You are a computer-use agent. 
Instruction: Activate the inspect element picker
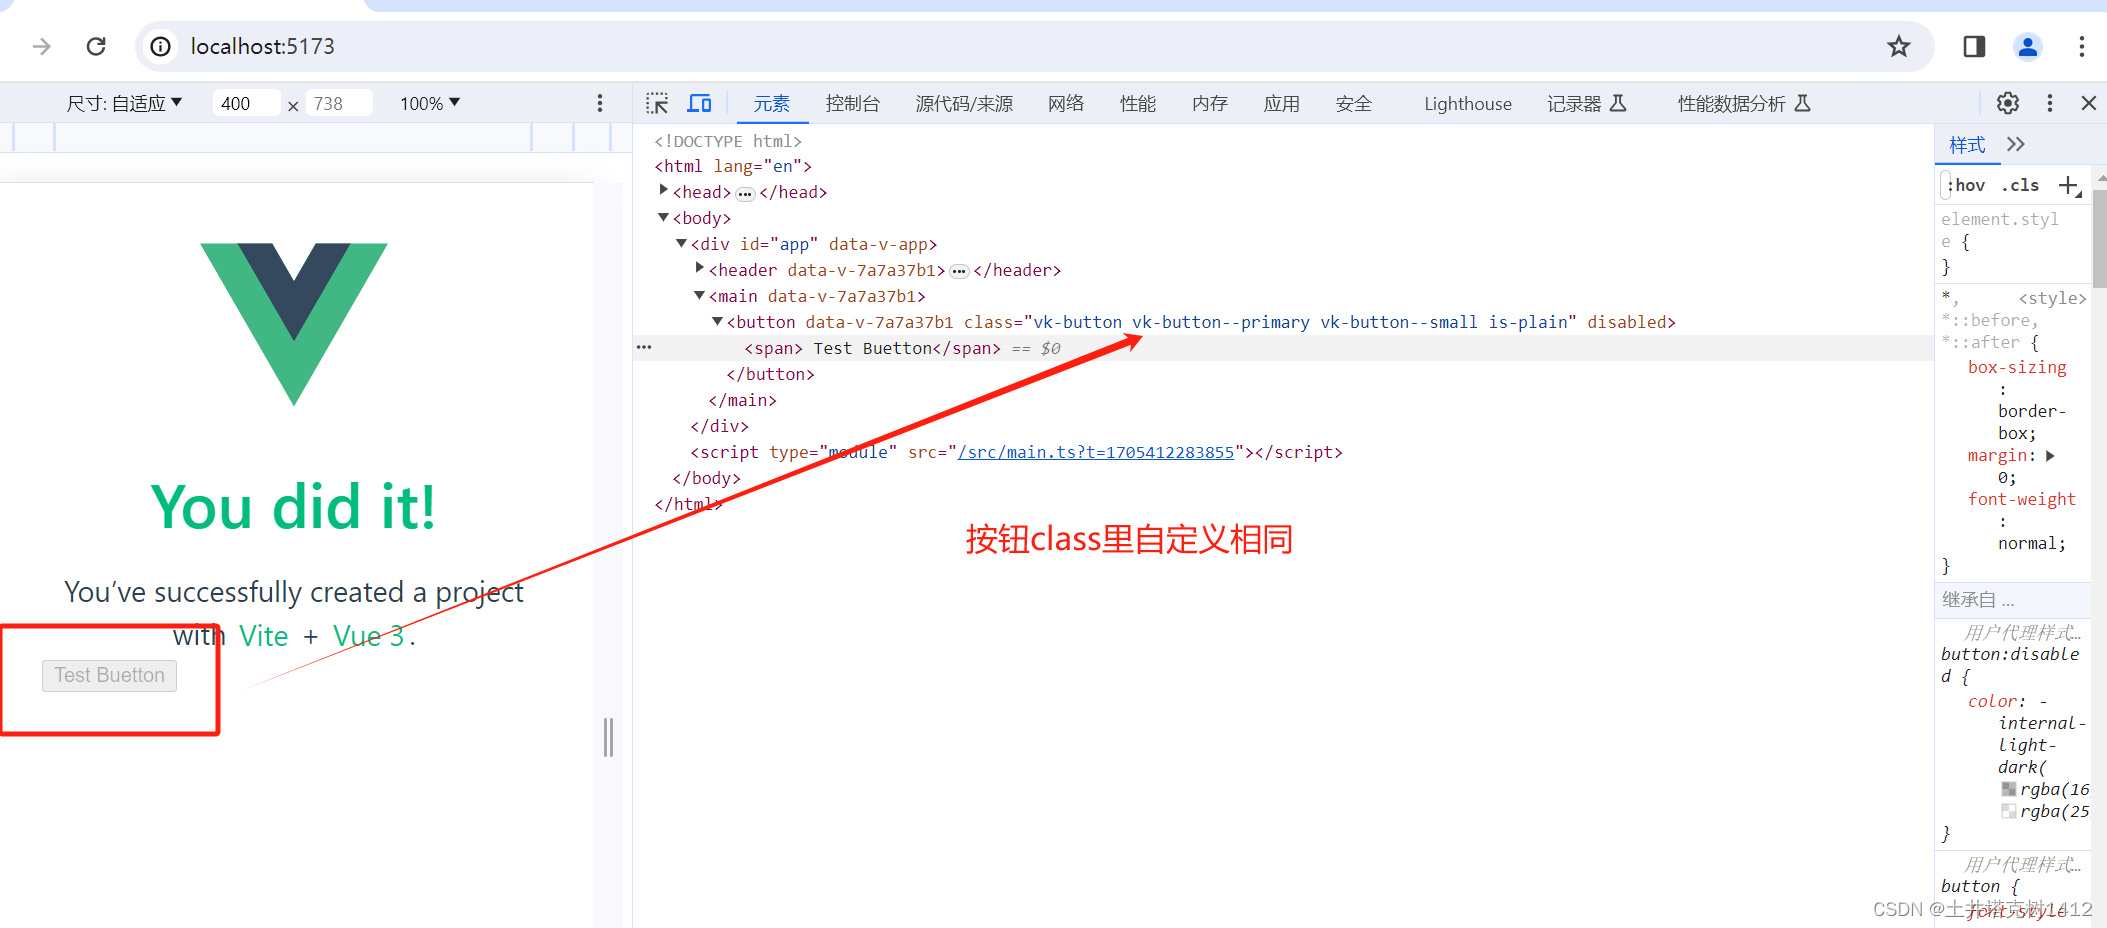click(x=657, y=103)
